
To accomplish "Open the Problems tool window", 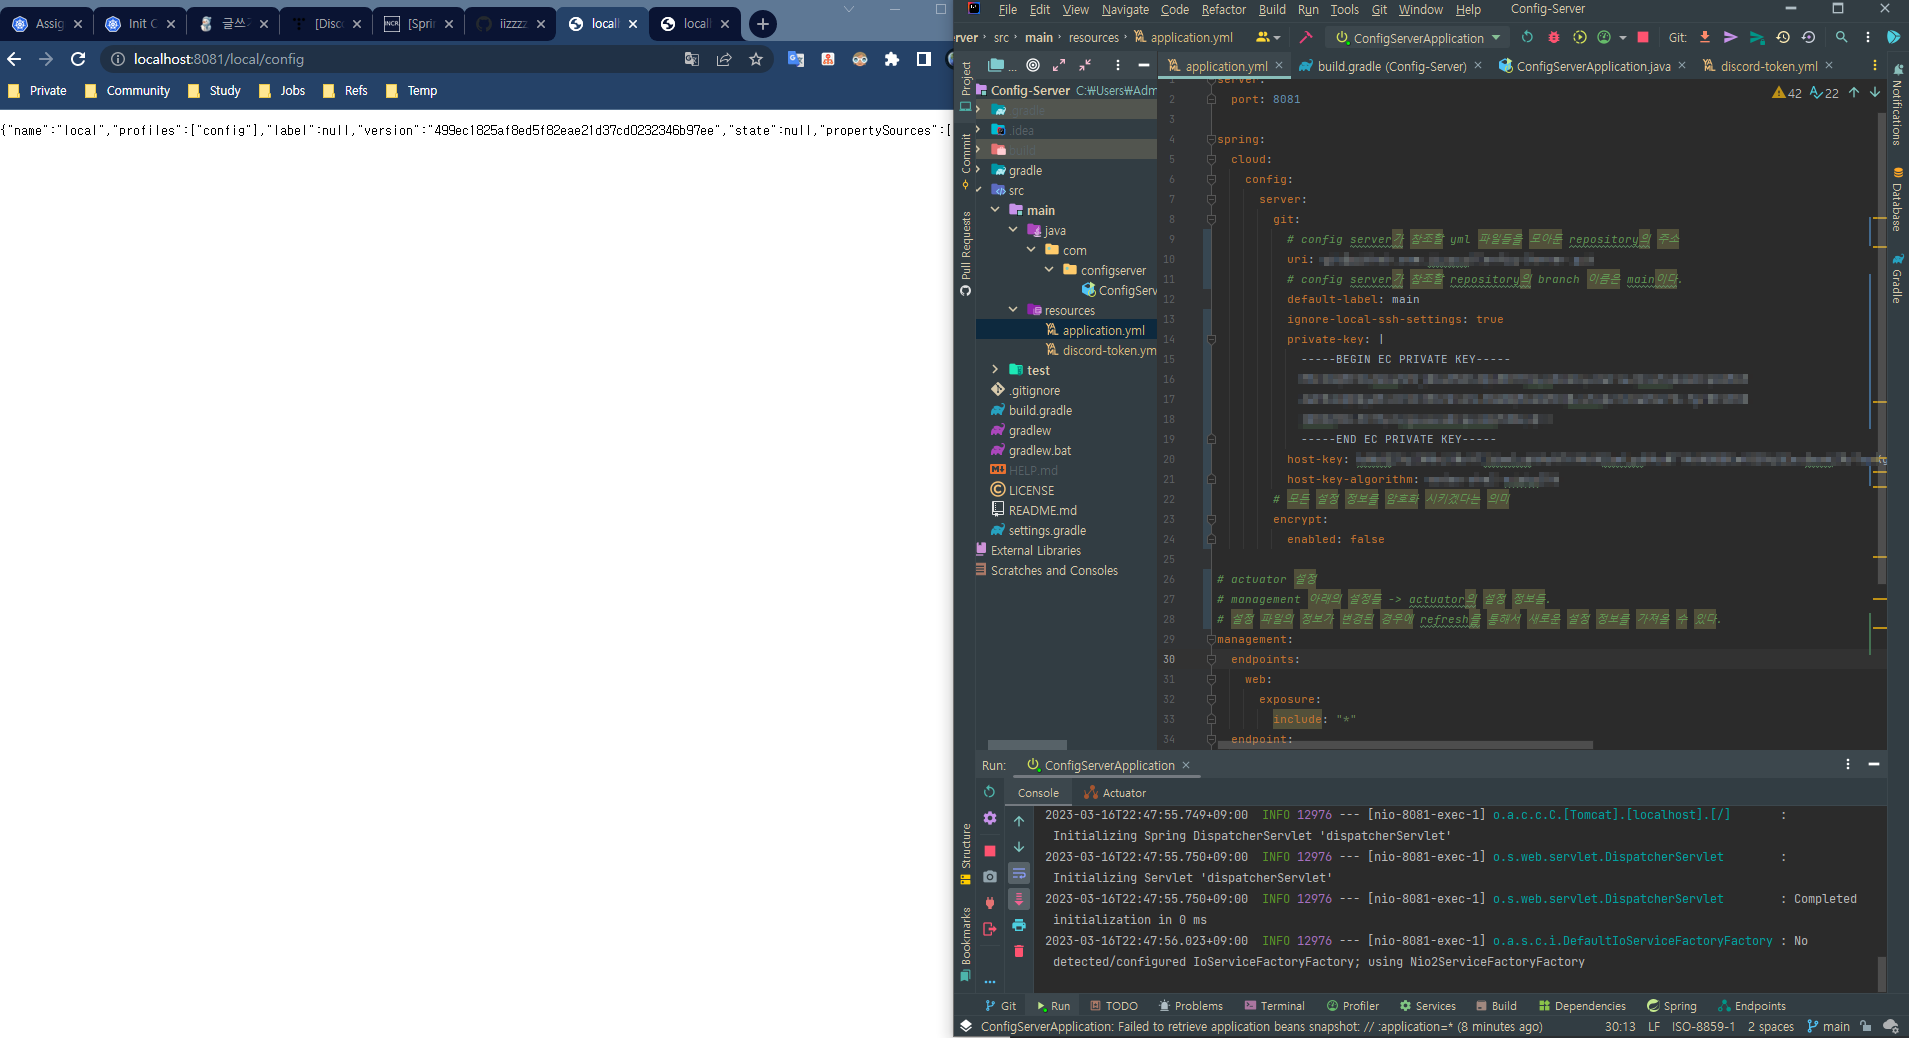I will pos(1190,1006).
